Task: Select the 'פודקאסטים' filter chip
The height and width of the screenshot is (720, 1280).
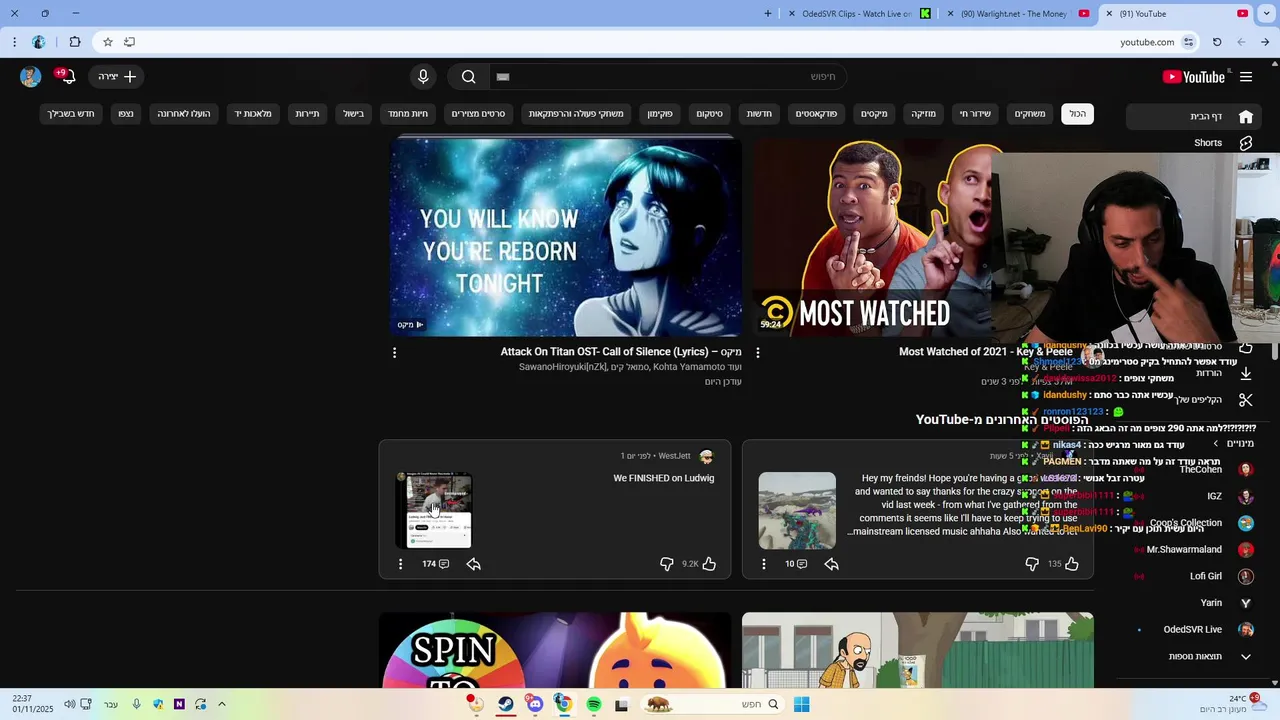Action: coord(816,114)
